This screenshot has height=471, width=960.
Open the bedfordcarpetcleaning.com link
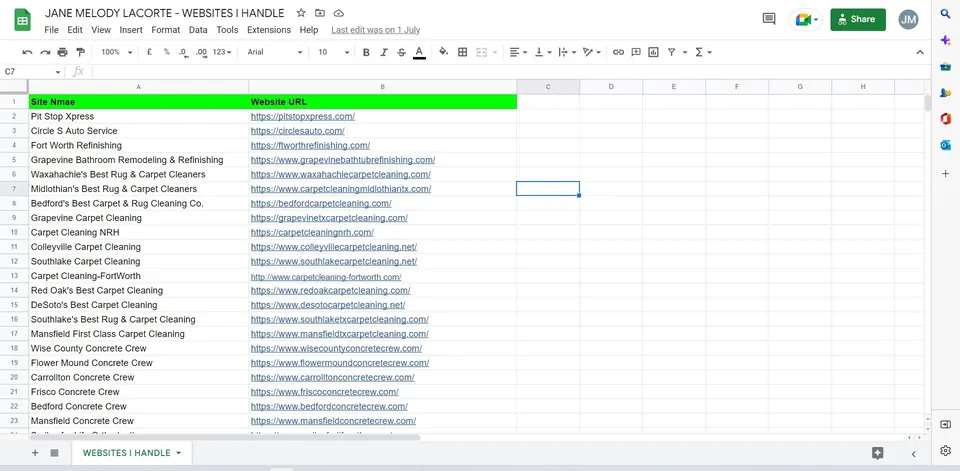click(x=321, y=203)
